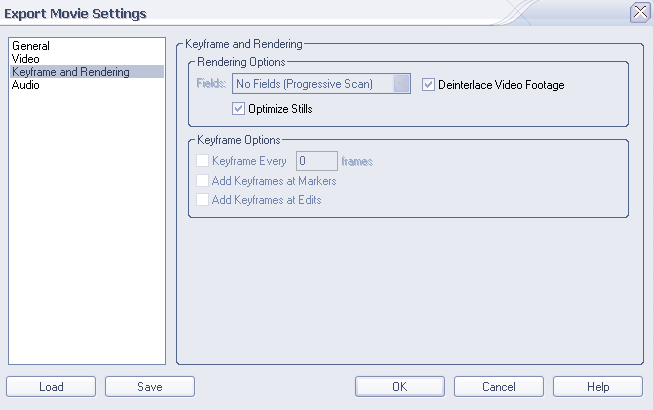The image size is (654, 410).
Task: Open Help for export settings
Action: (598, 387)
